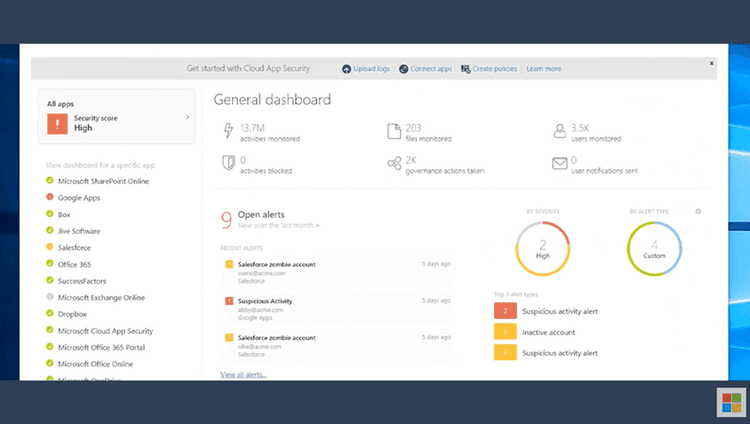Click the governance actions share icon
Image resolution: width=750 pixels, height=424 pixels.
(x=393, y=163)
